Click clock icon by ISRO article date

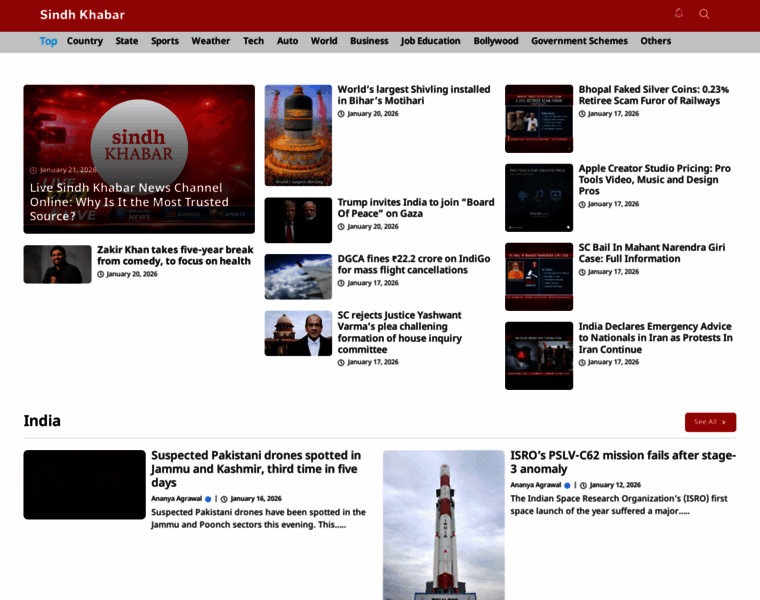click(583, 485)
